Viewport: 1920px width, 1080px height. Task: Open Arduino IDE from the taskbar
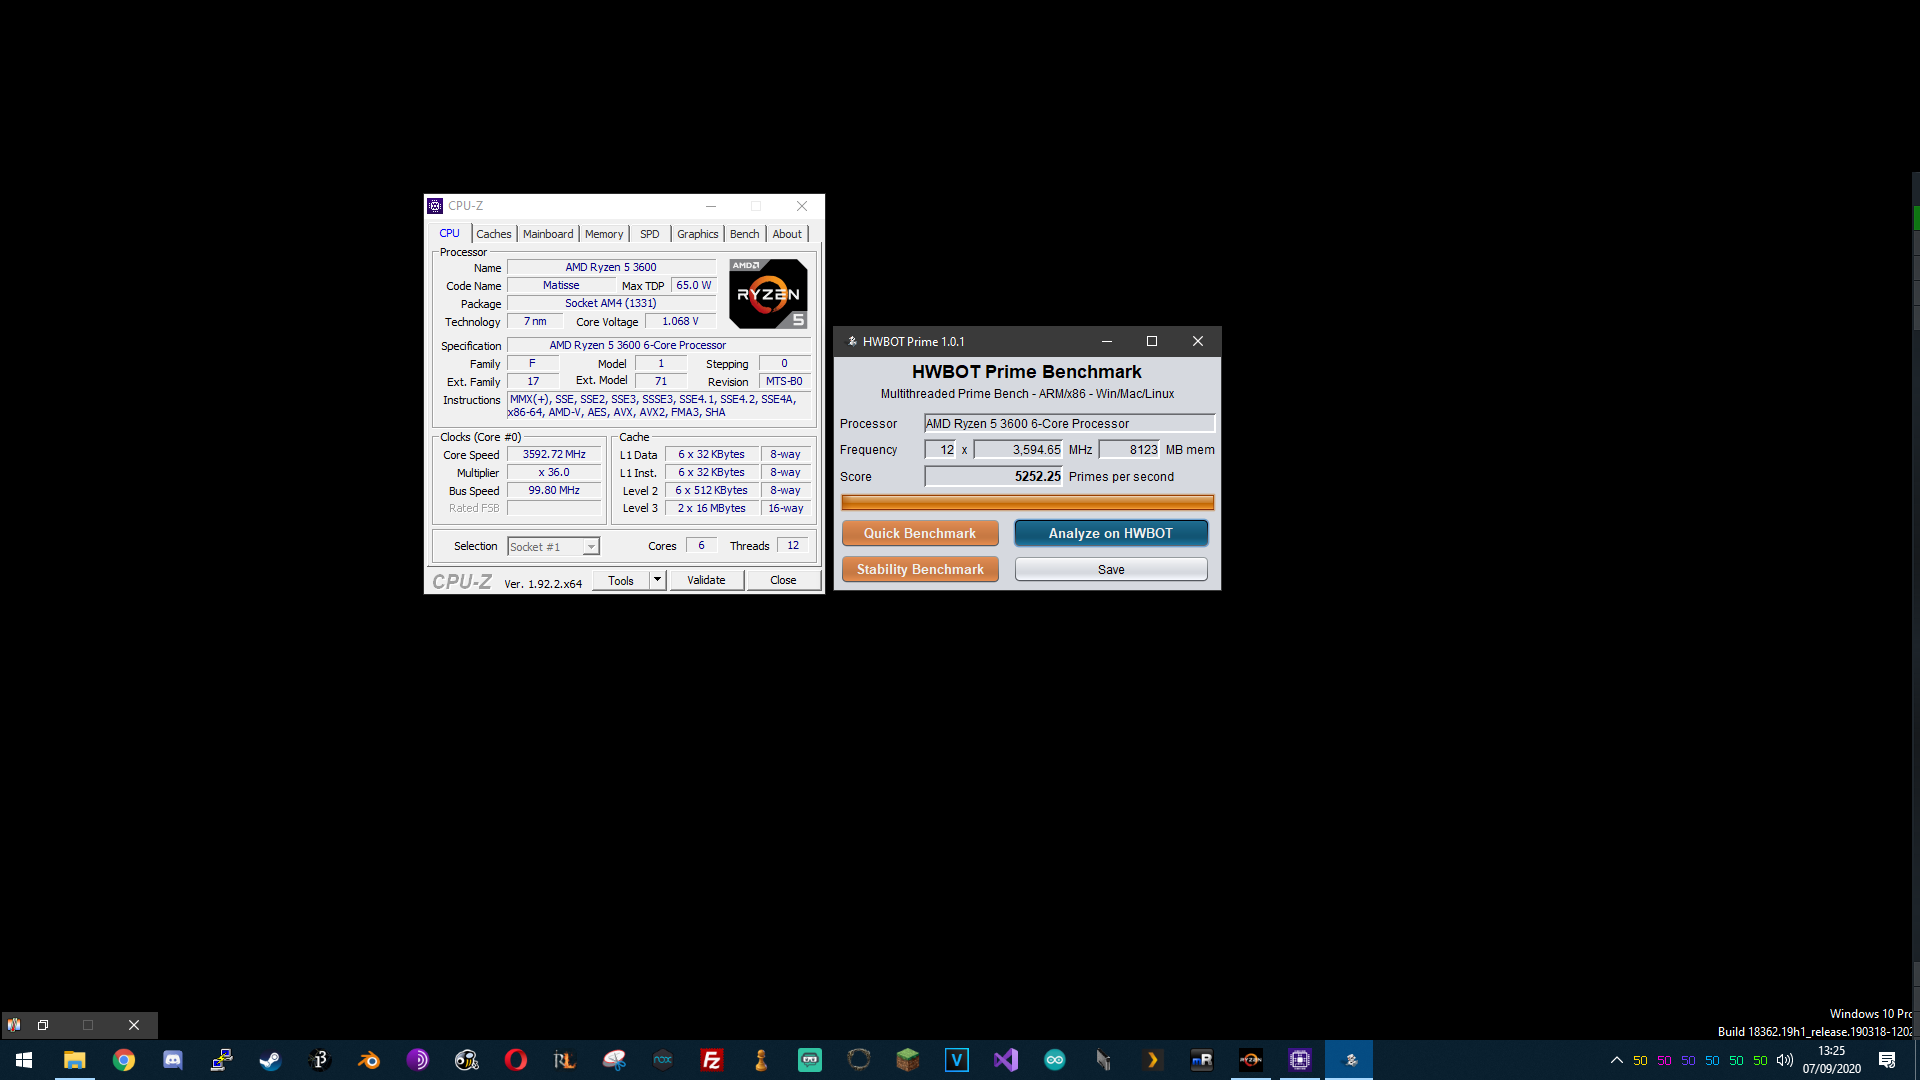coord(1054,1060)
